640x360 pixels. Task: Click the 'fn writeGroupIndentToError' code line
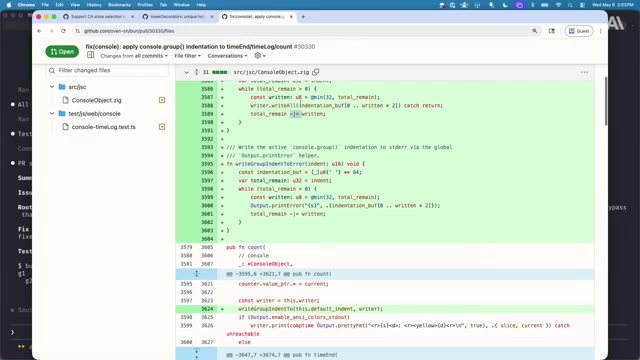pyautogui.click(x=296, y=164)
